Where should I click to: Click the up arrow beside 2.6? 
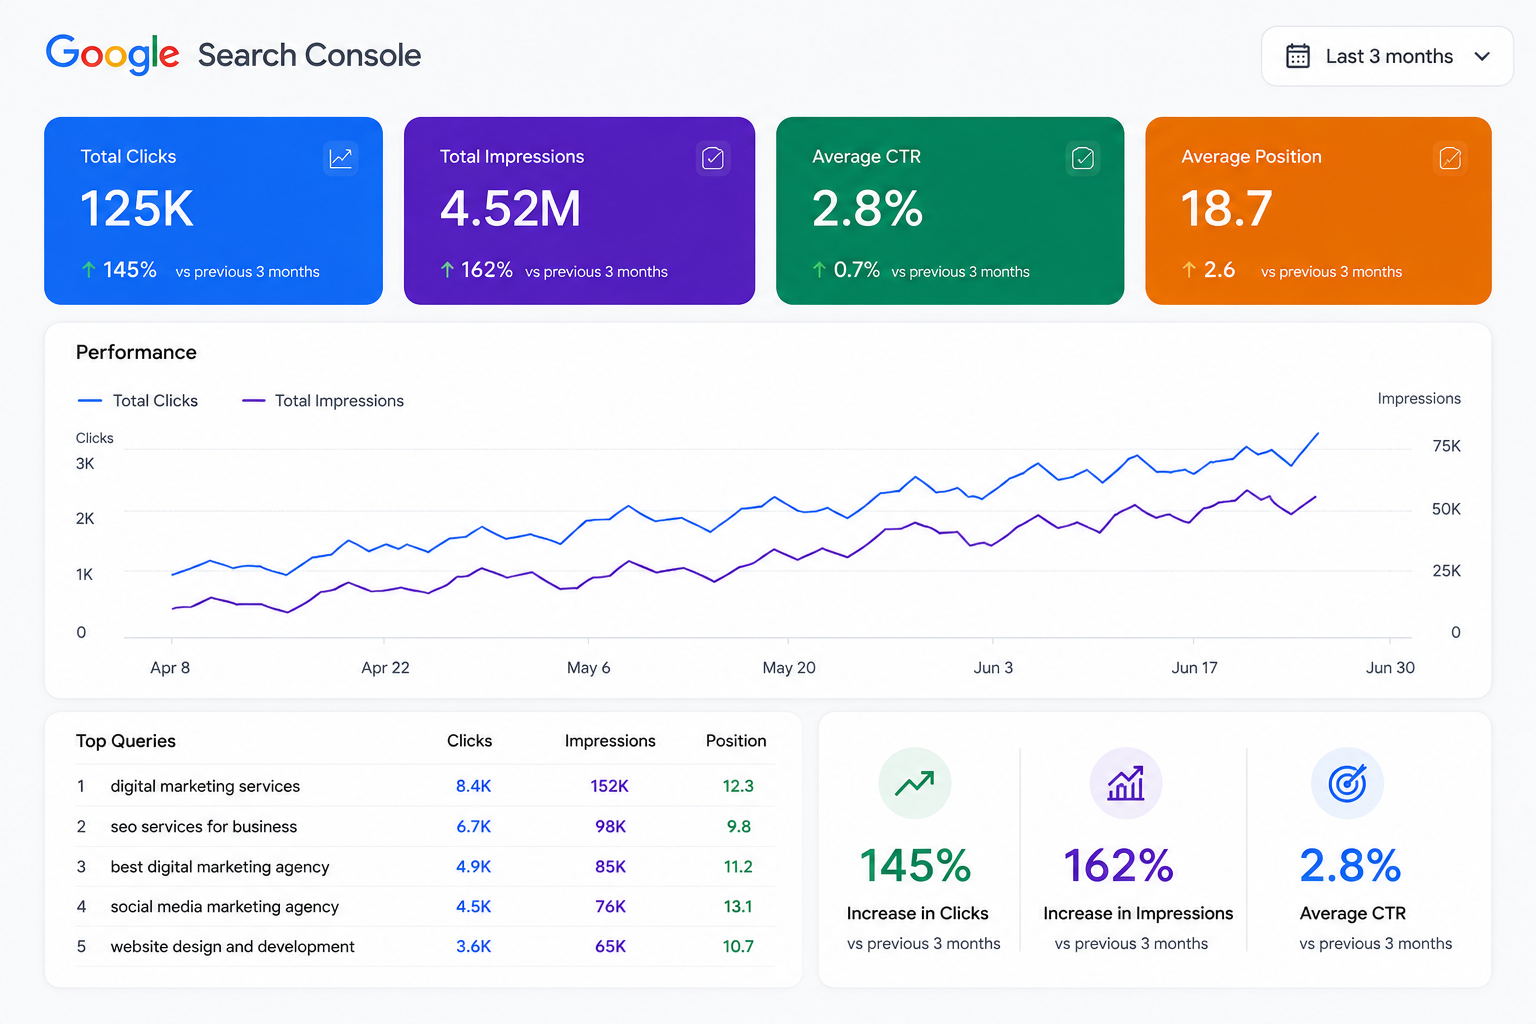(1189, 270)
